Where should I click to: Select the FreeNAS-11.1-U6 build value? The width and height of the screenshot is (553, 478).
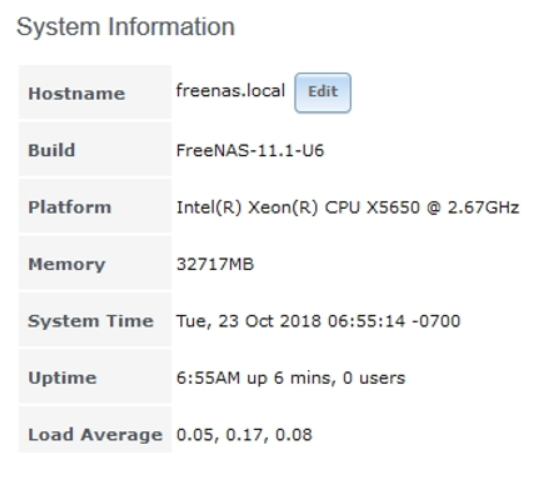pos(250,151)
